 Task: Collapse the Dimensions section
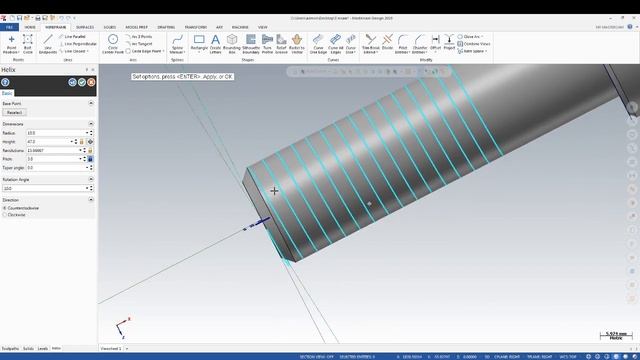[x=91, y=124]
